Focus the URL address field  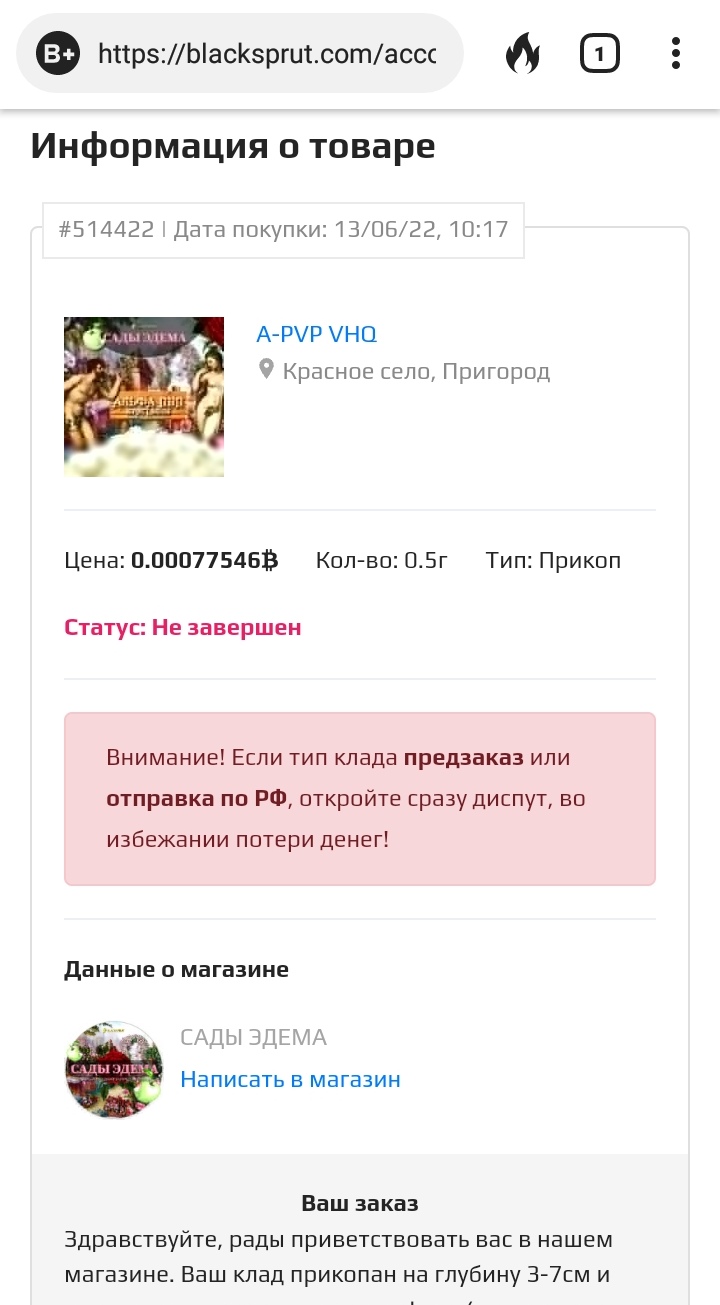(266, 53)
